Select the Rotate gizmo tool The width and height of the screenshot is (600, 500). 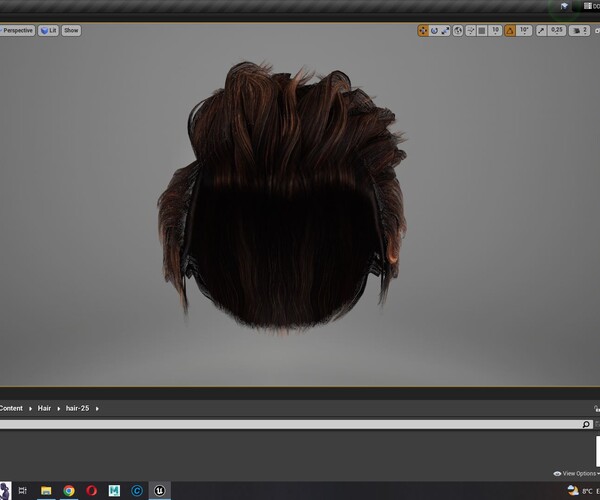click(434, 31)
